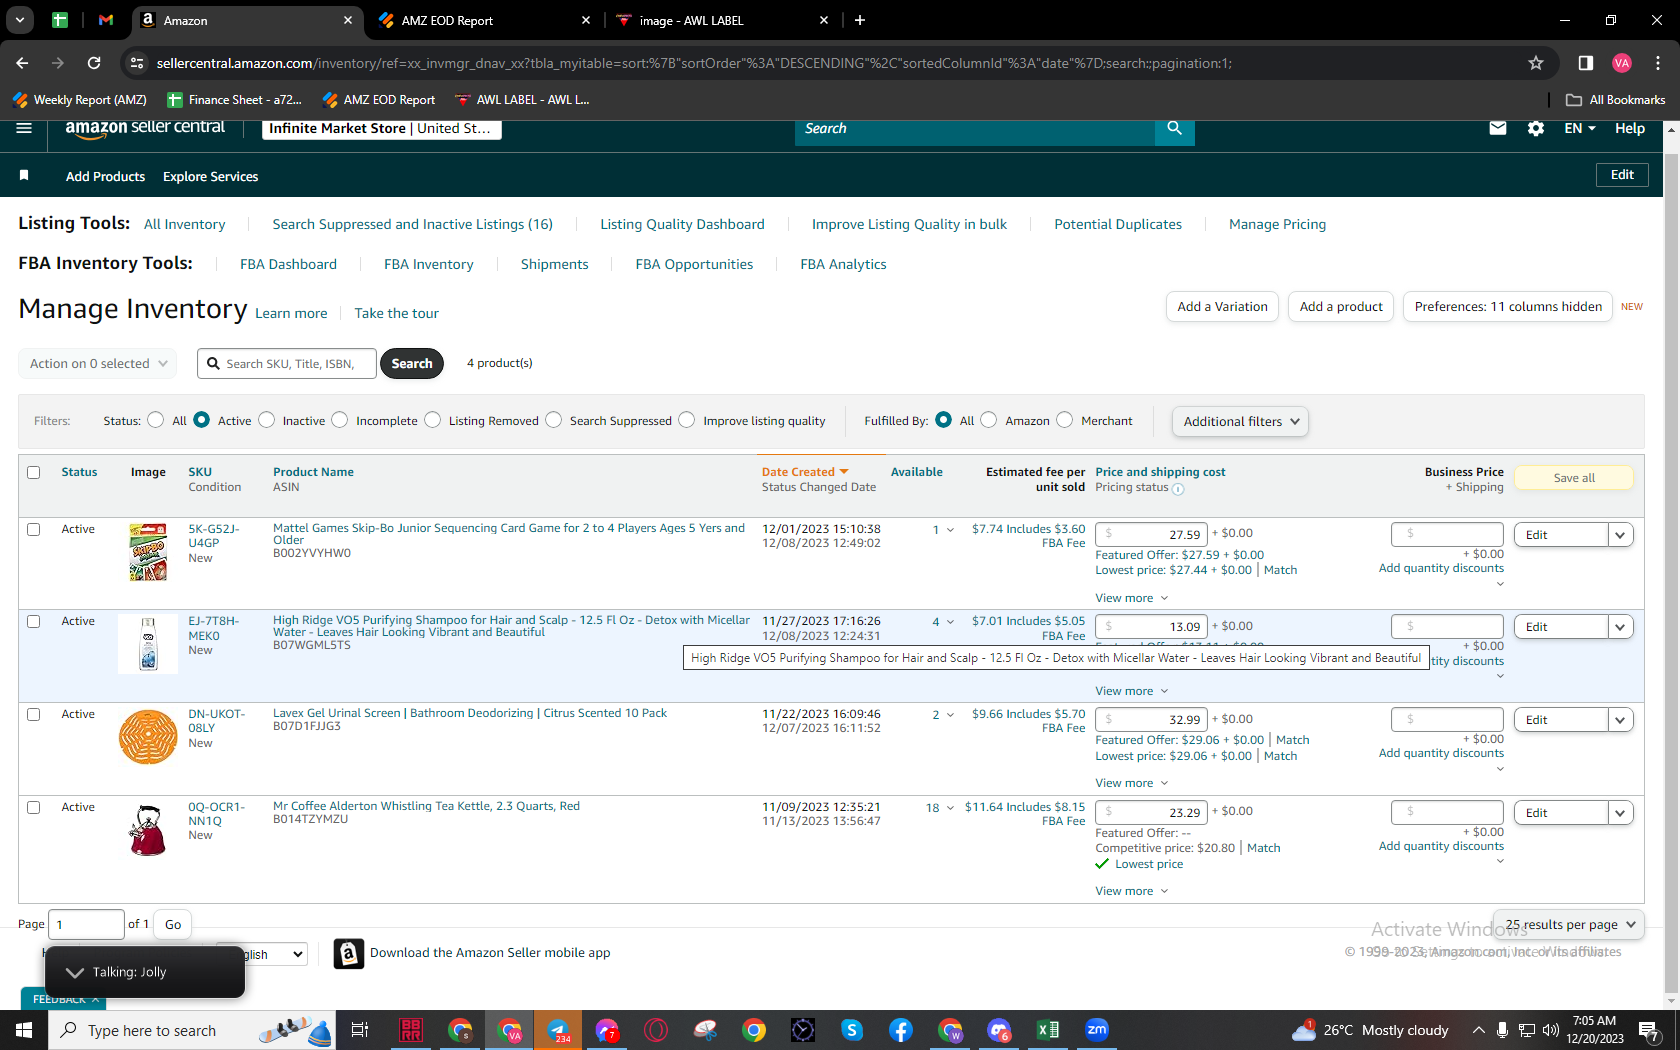Open the pinned Google Sheets tab
The width and height of the screenshot is (1680, 1050).
click(x=60, y=20)
